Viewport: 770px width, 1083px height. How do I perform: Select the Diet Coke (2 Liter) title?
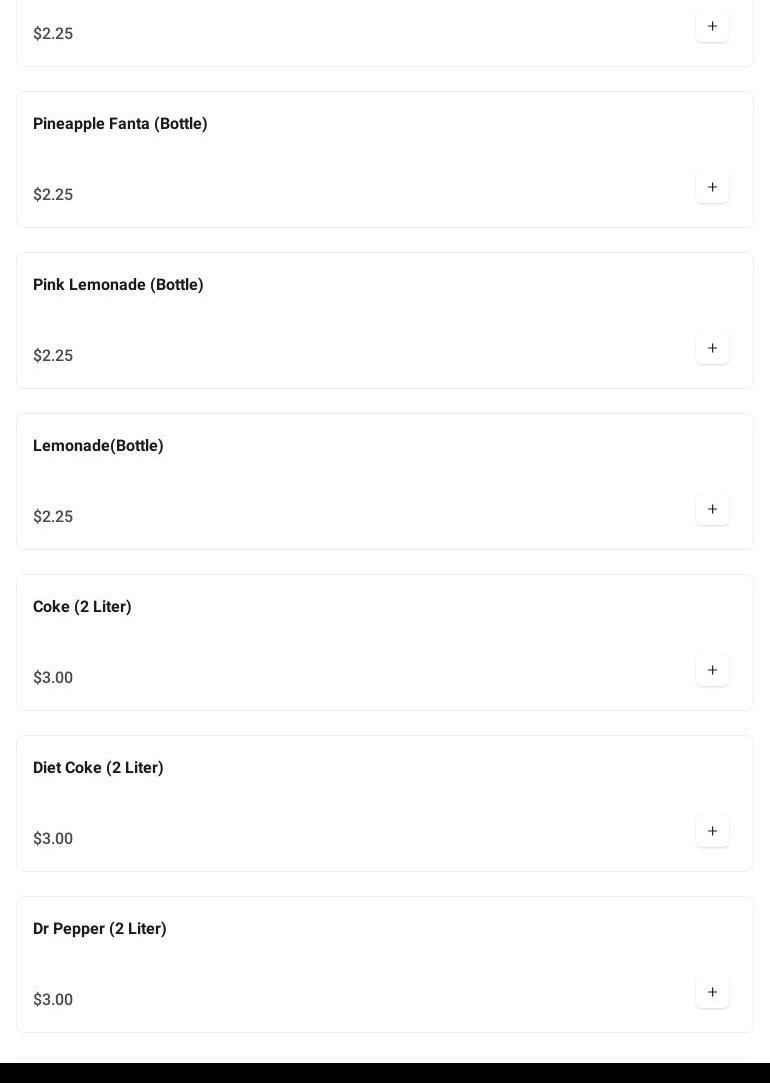pos(98,768)
